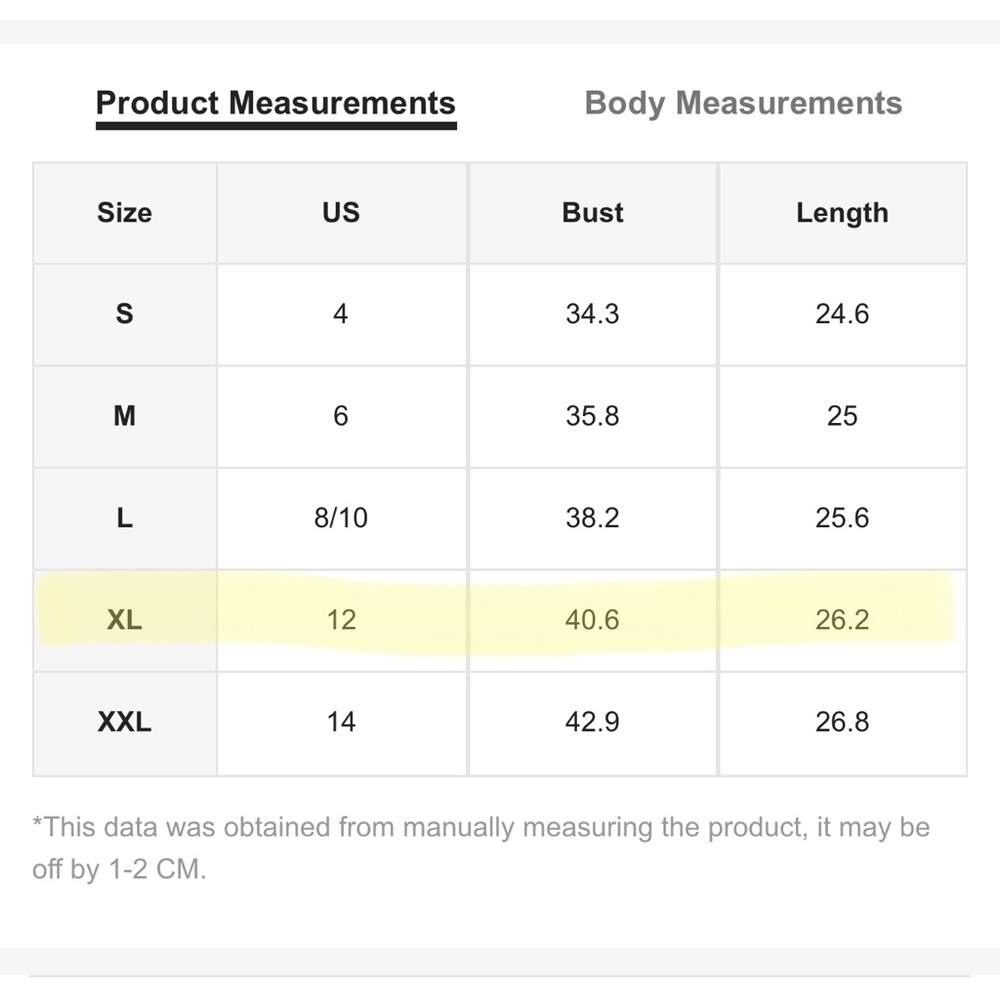
Task: Click the US size 14 cell
Action: click(341, 722)
